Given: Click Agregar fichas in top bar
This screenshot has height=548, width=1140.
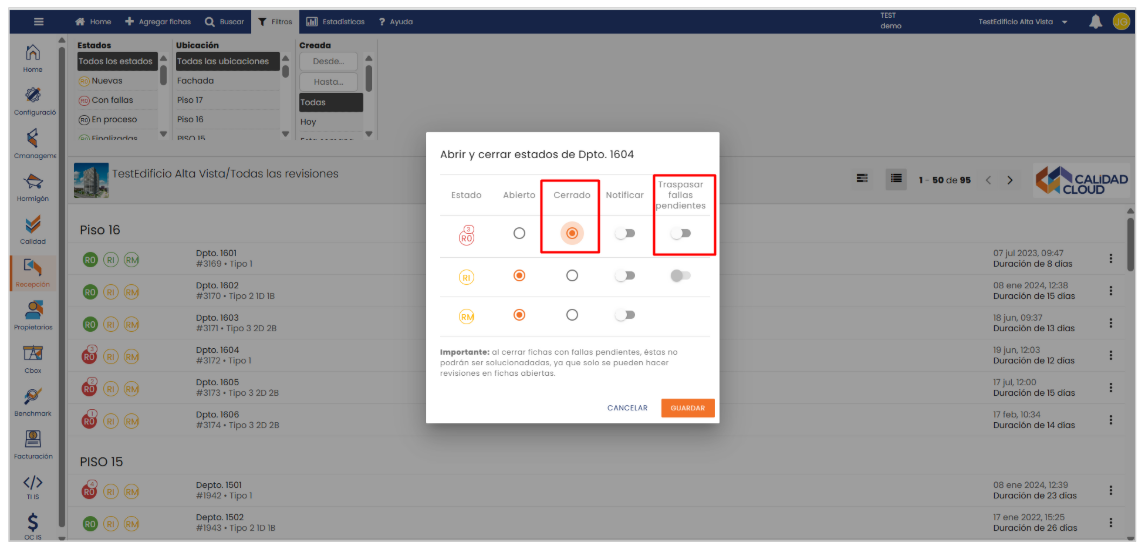Looking at the screenshot, I should pos(157,22).
